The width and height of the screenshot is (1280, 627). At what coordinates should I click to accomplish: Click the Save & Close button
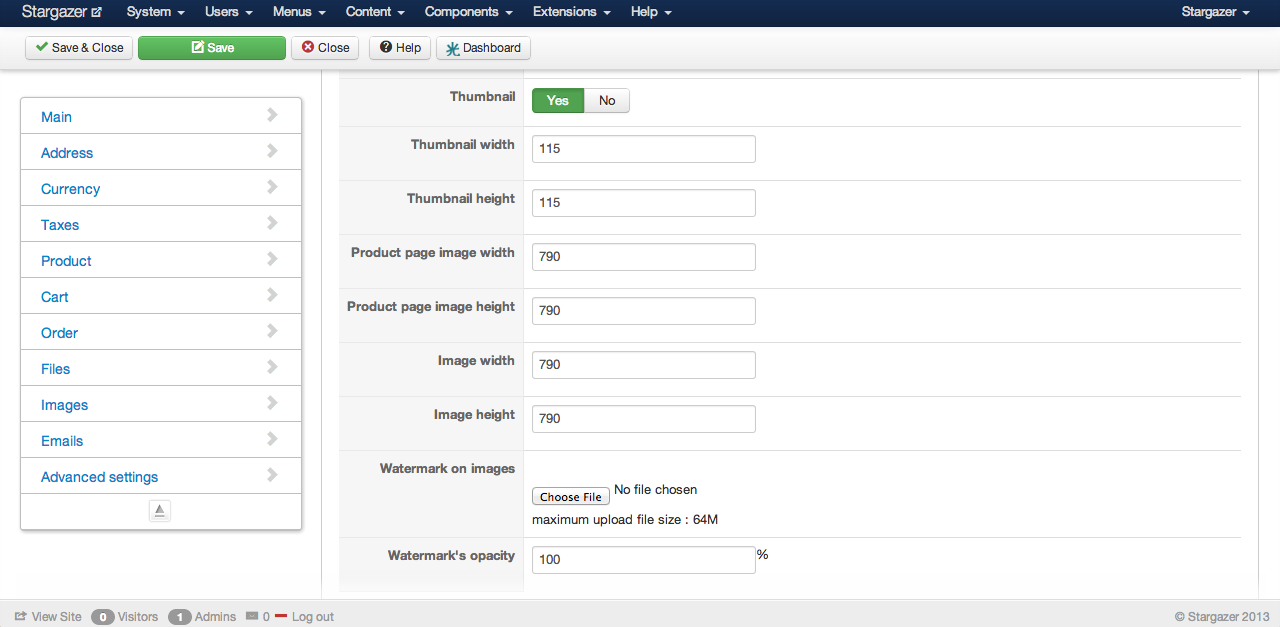pos(79,48)
